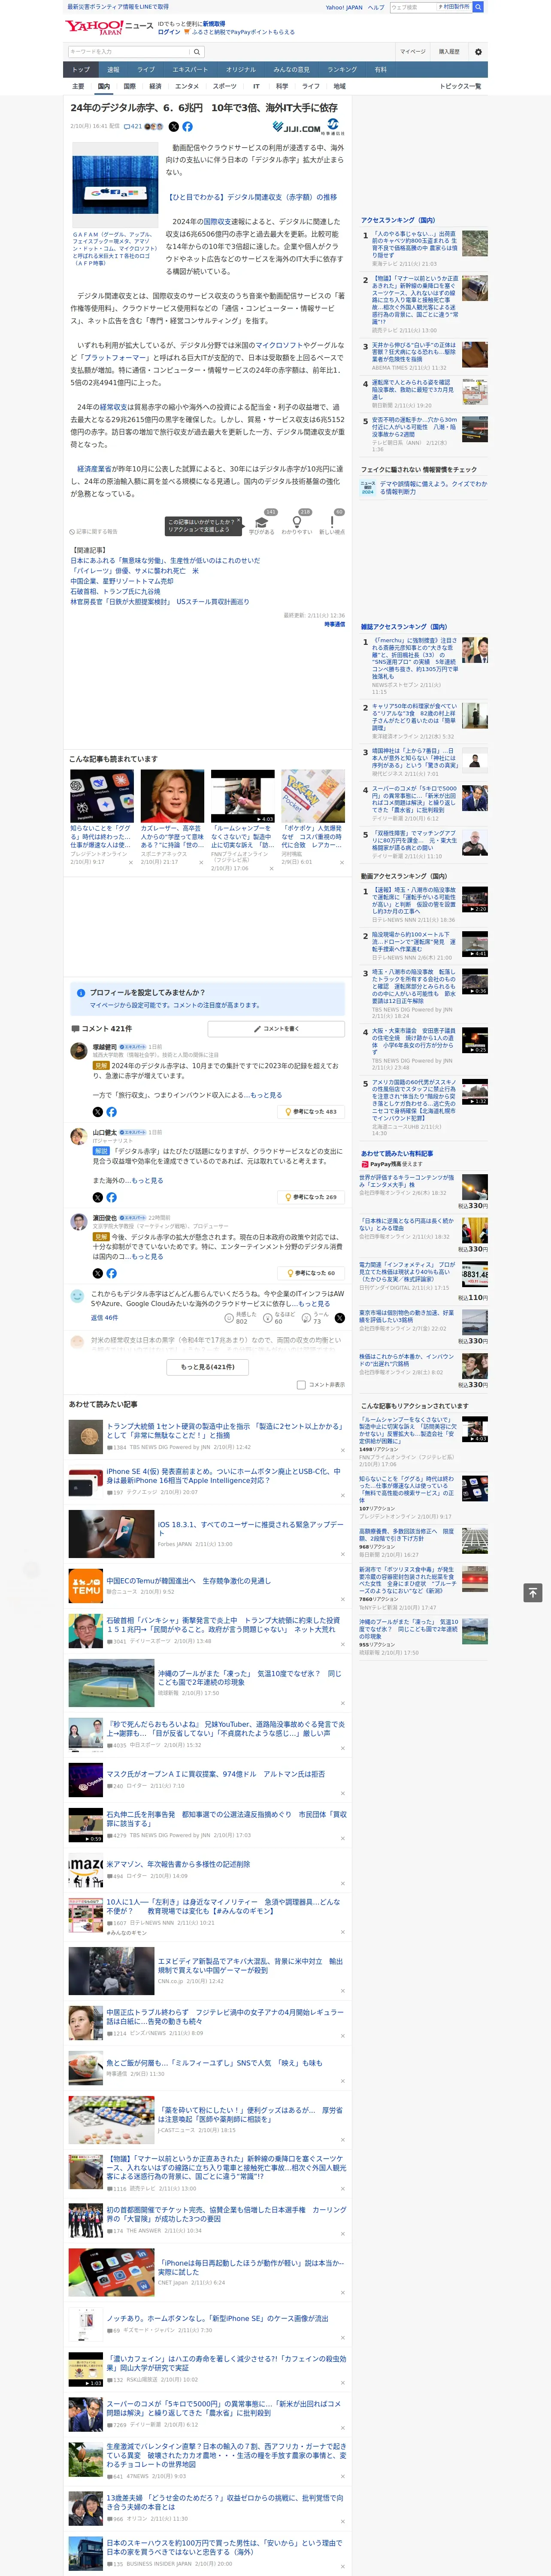The width and height of the screenshot is (551, 2576).
Task: Select the ランキング item in main navigation
Action: [x=342, y=70]
